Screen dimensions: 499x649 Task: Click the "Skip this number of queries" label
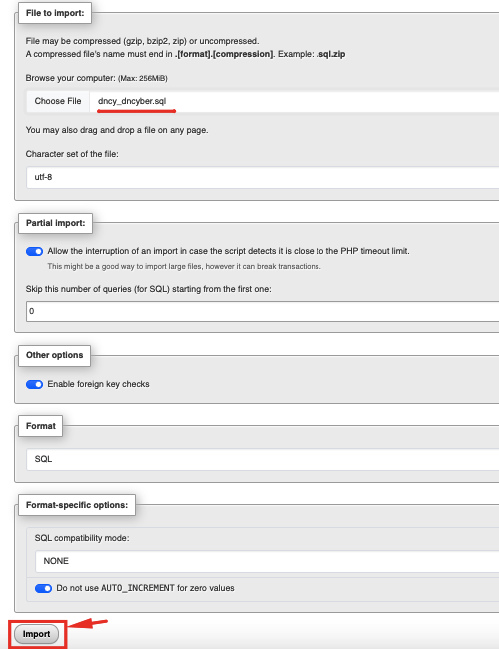pos(149,289)
